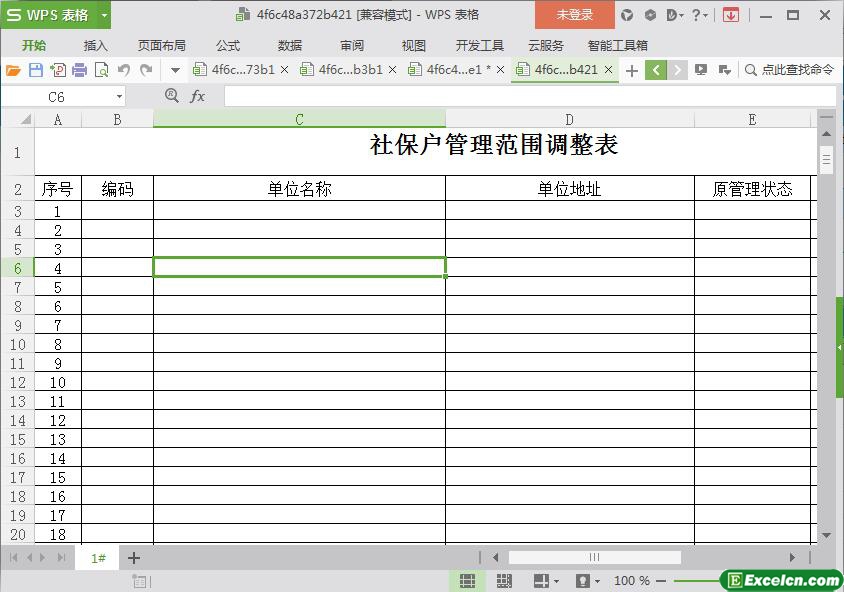Go to next tab with gray arrow

[x=677, y=70]
